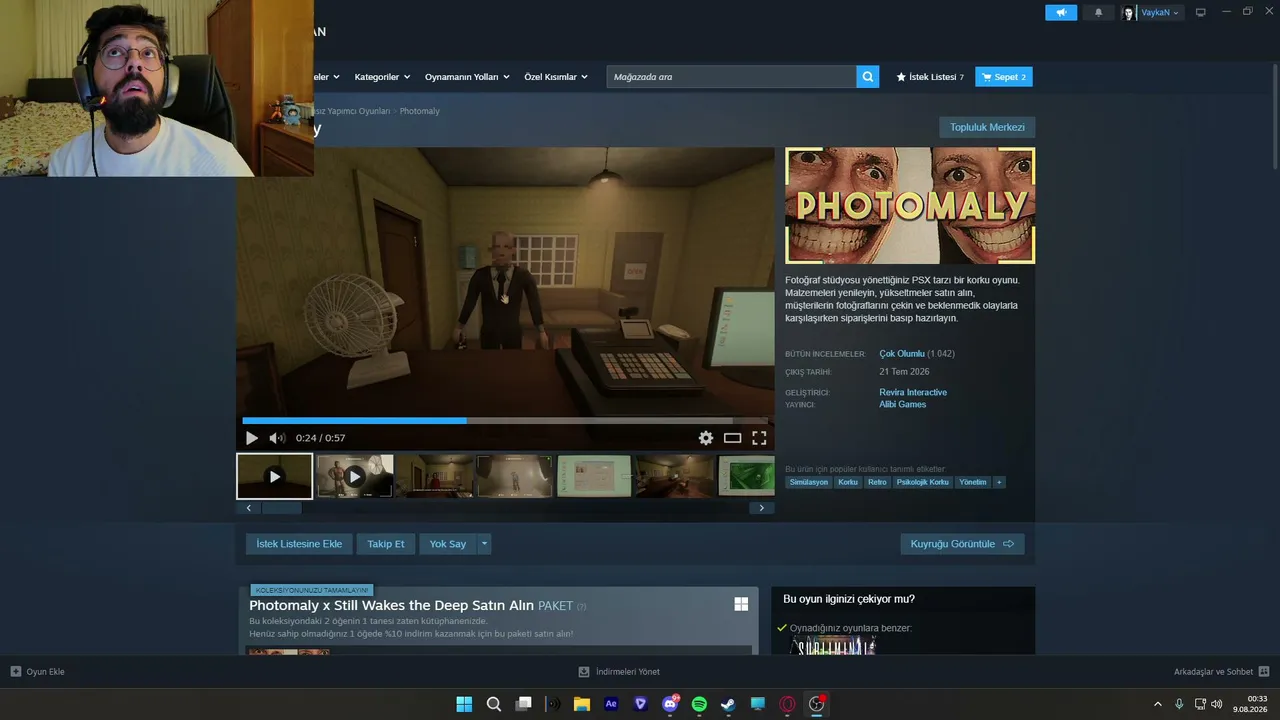The height and width of the screenshot is (720, 1280).
Task: Open video player settings gear
Action: point(706,438)
